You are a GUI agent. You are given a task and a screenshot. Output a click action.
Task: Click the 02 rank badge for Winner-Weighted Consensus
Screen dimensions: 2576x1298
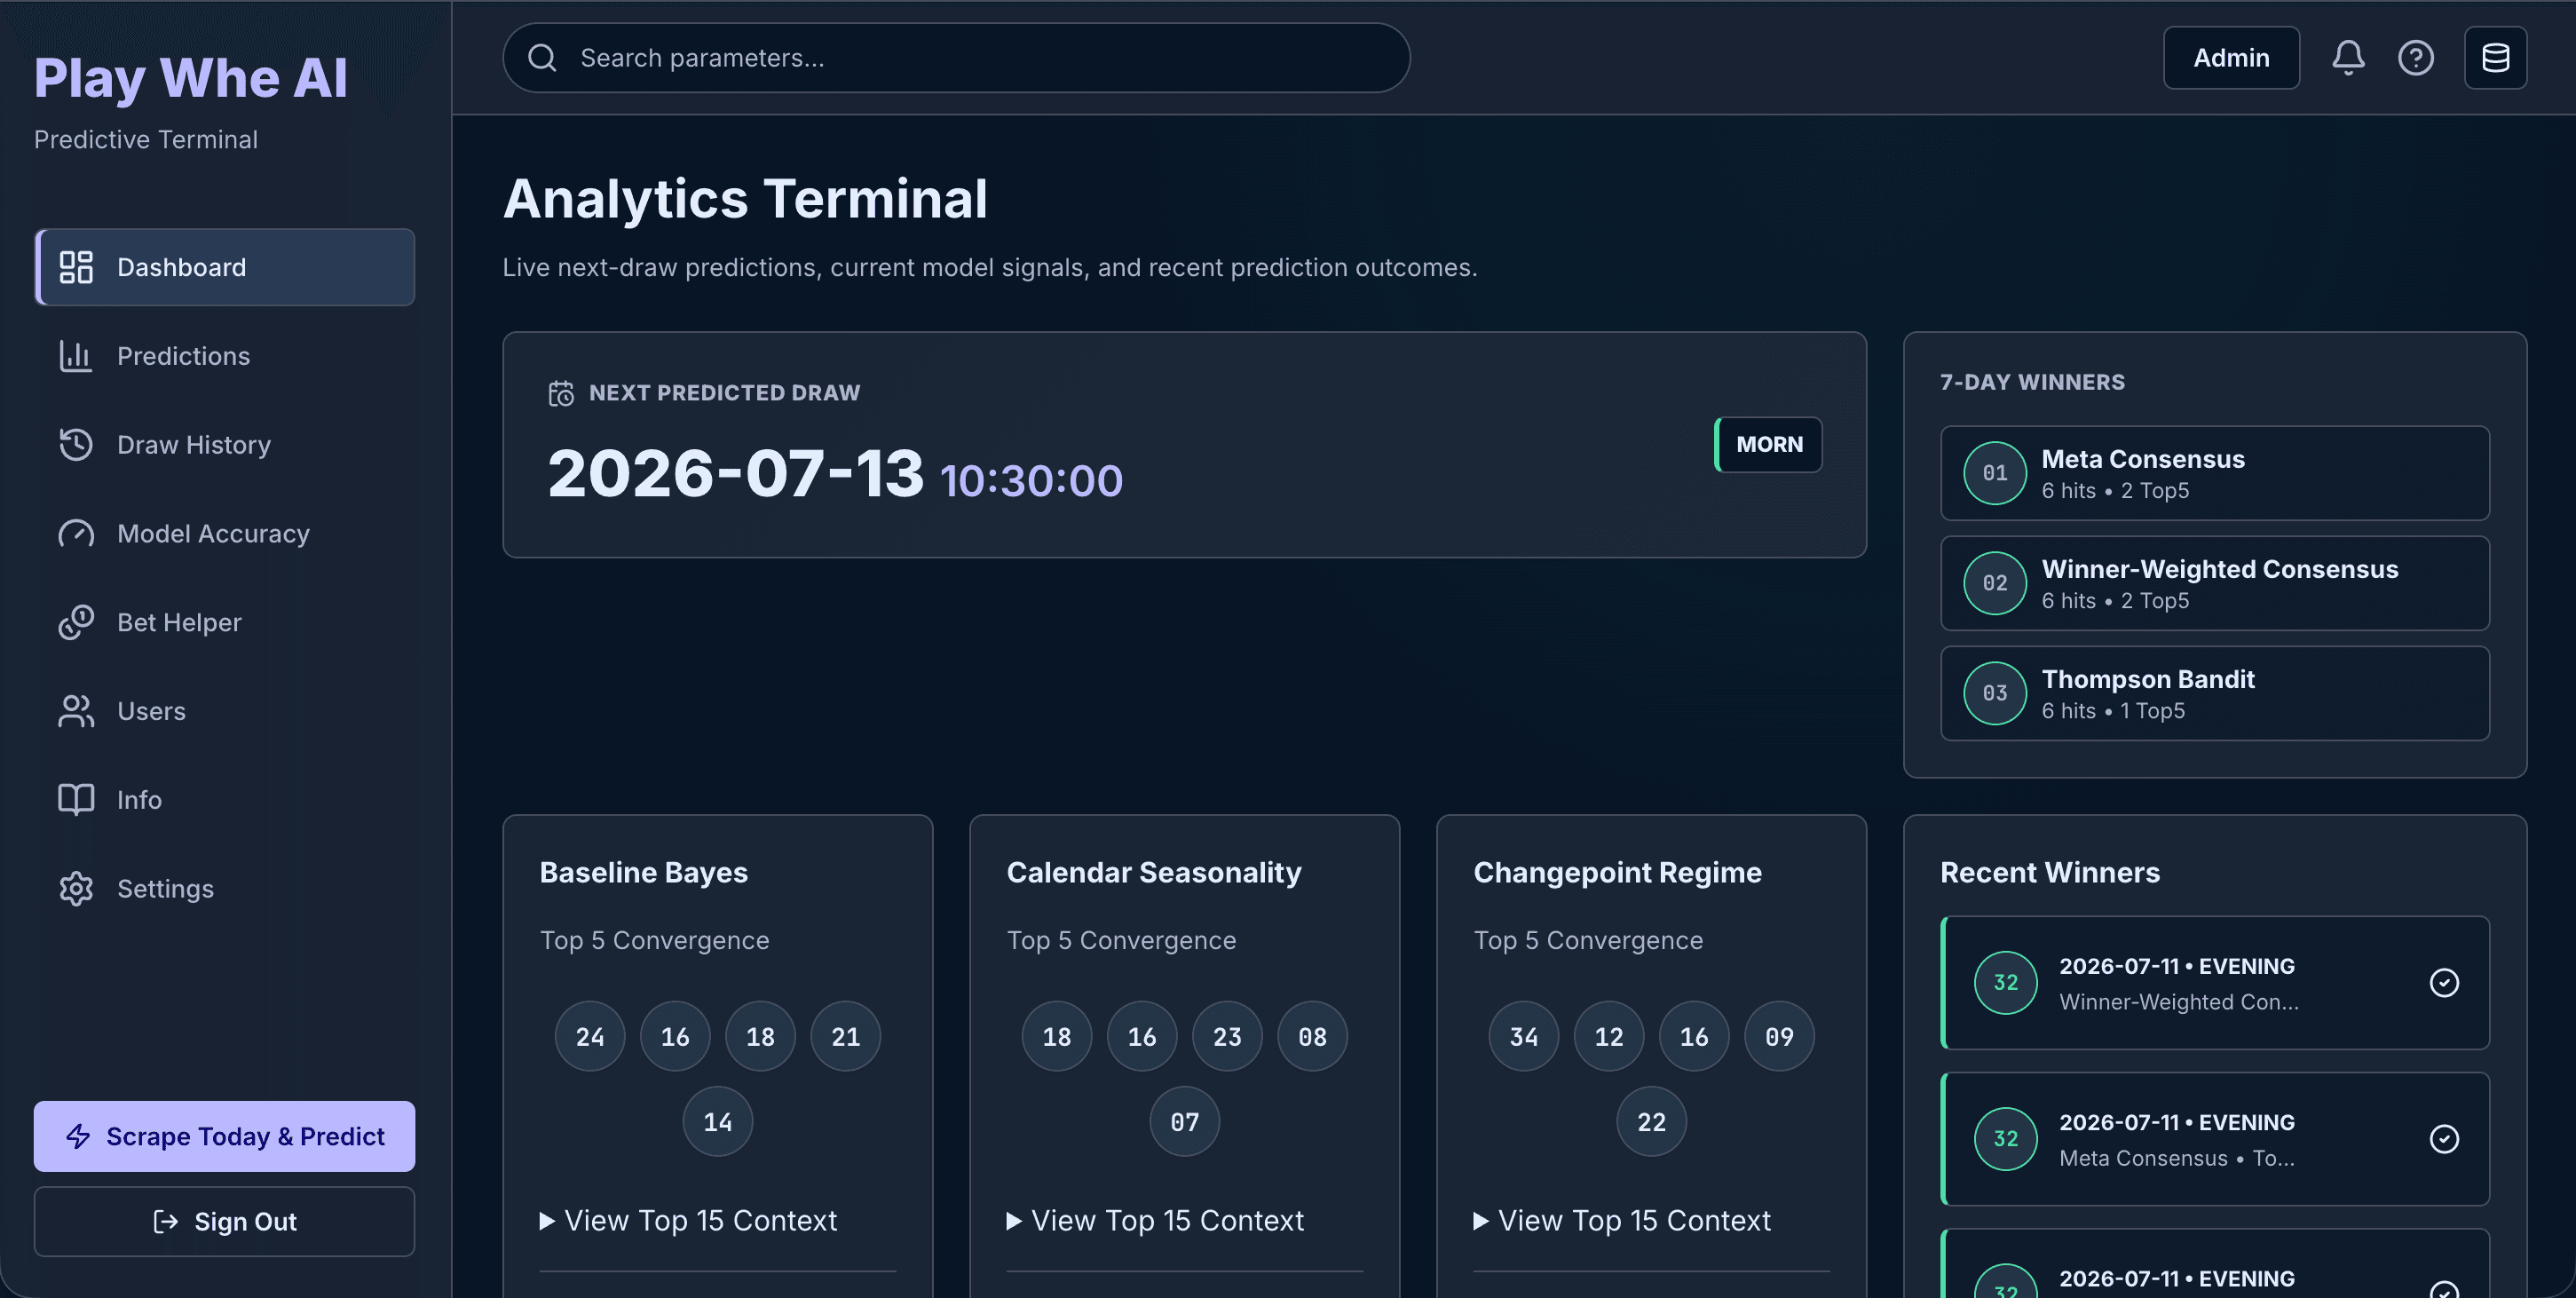(1995, 583)
